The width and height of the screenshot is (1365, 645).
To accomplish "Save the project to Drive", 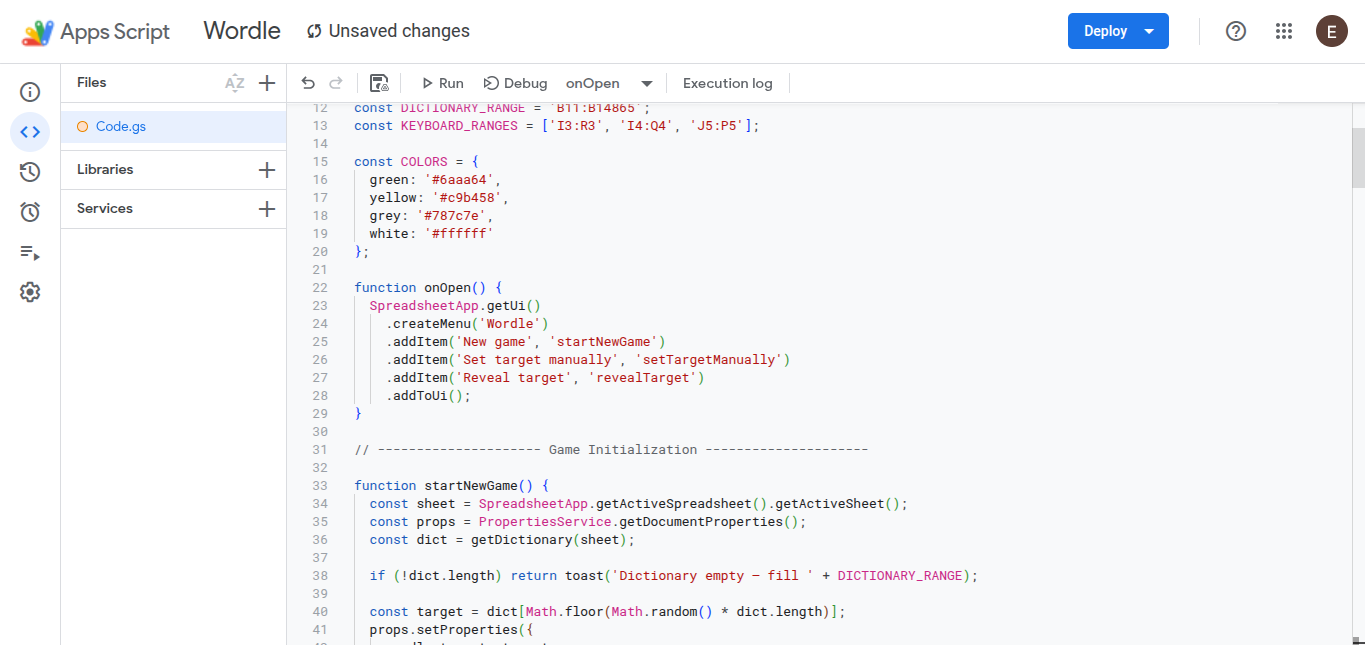I will point(381,83).
